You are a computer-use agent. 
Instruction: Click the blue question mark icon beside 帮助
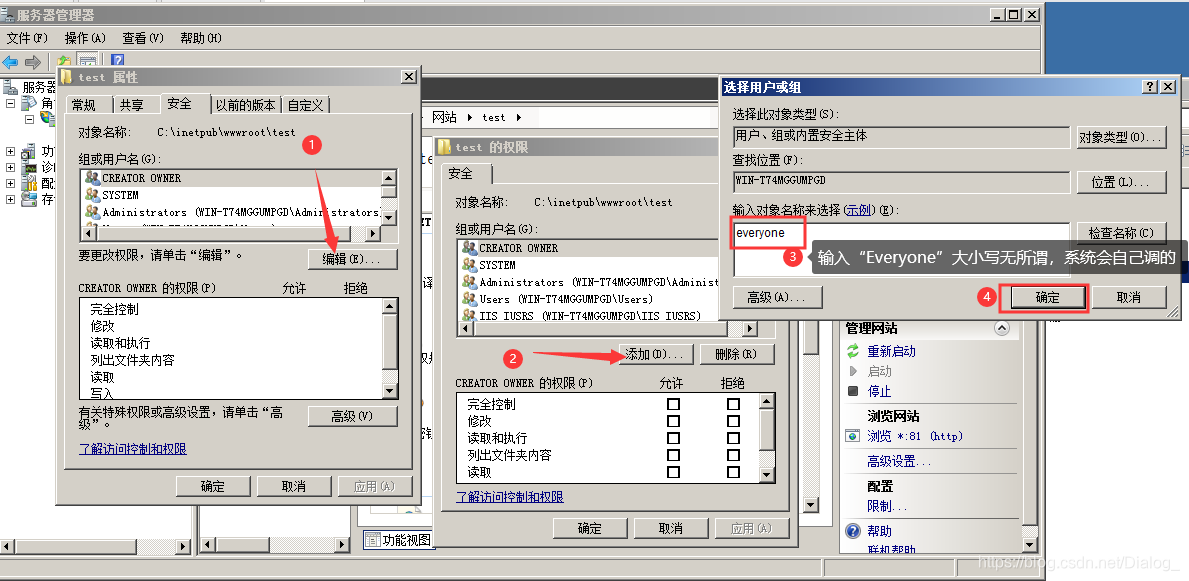853,531
